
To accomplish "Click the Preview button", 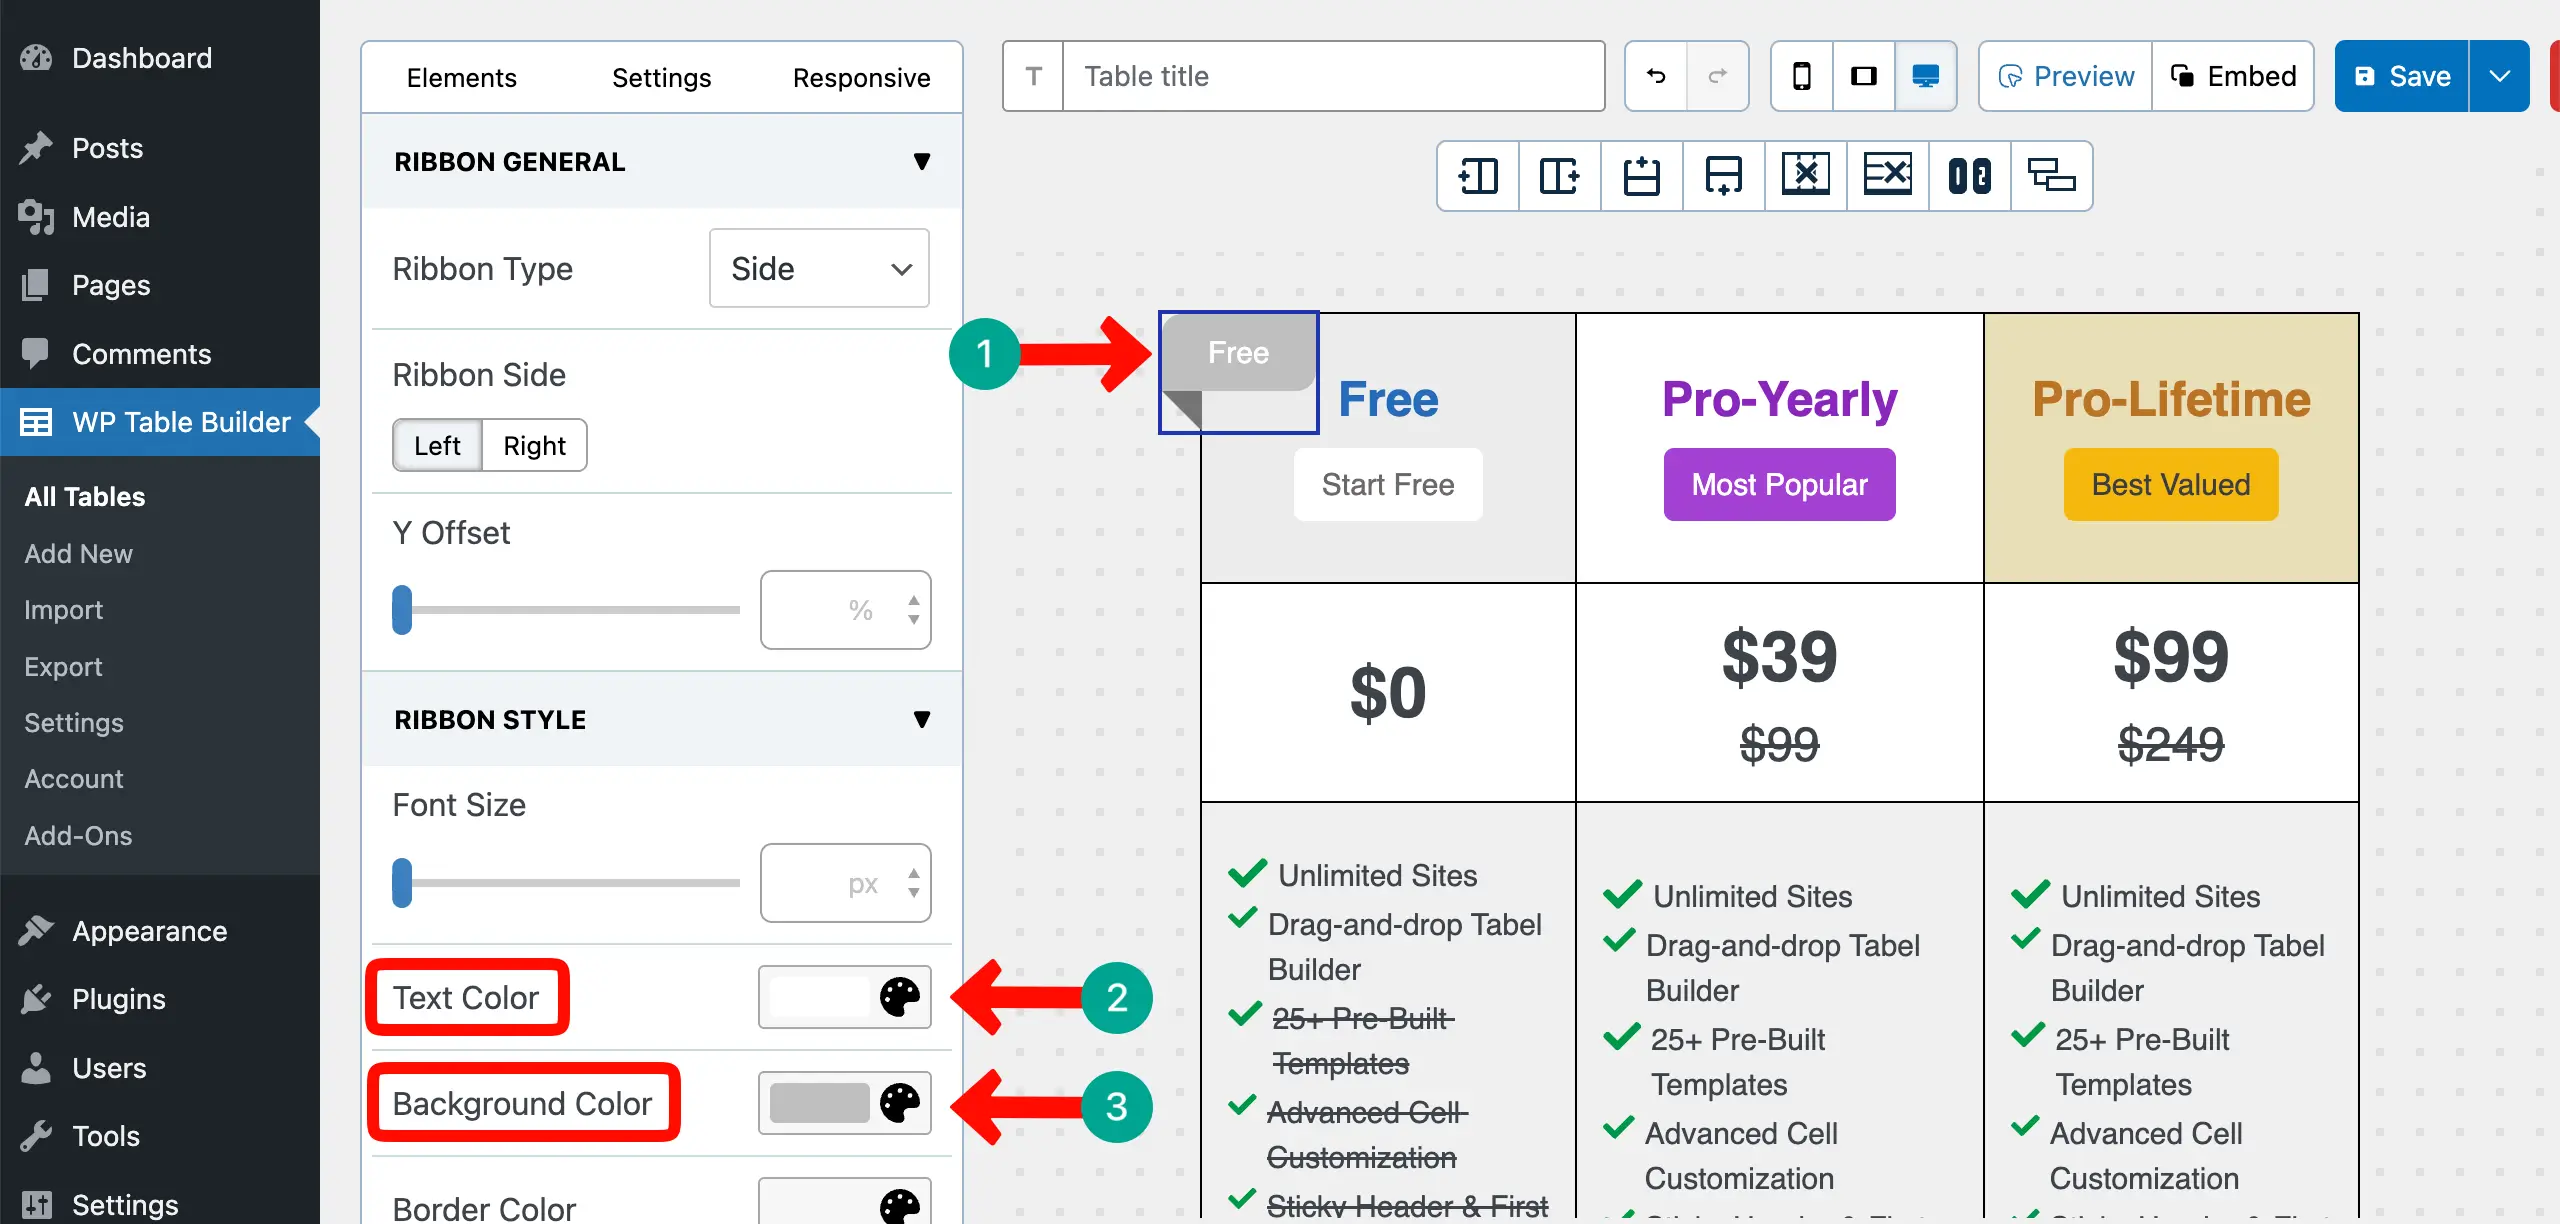I will tap(2065, 76).
